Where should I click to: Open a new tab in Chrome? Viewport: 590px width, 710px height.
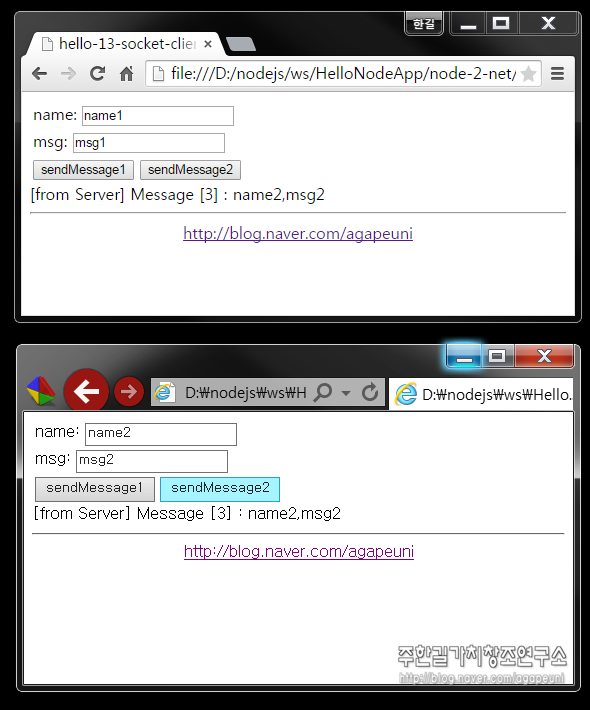pos(241,44)
